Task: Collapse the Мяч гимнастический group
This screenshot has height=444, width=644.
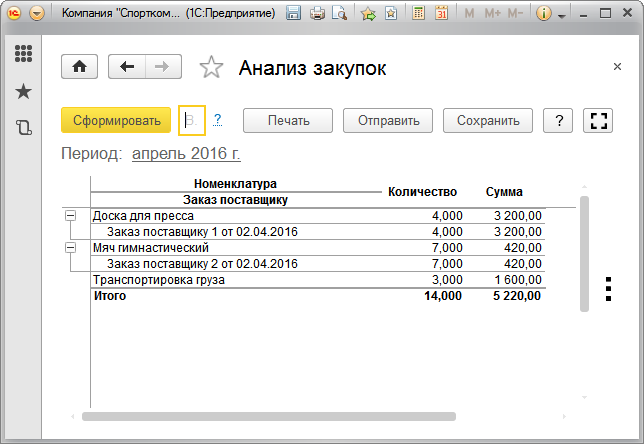Action: 71,248
